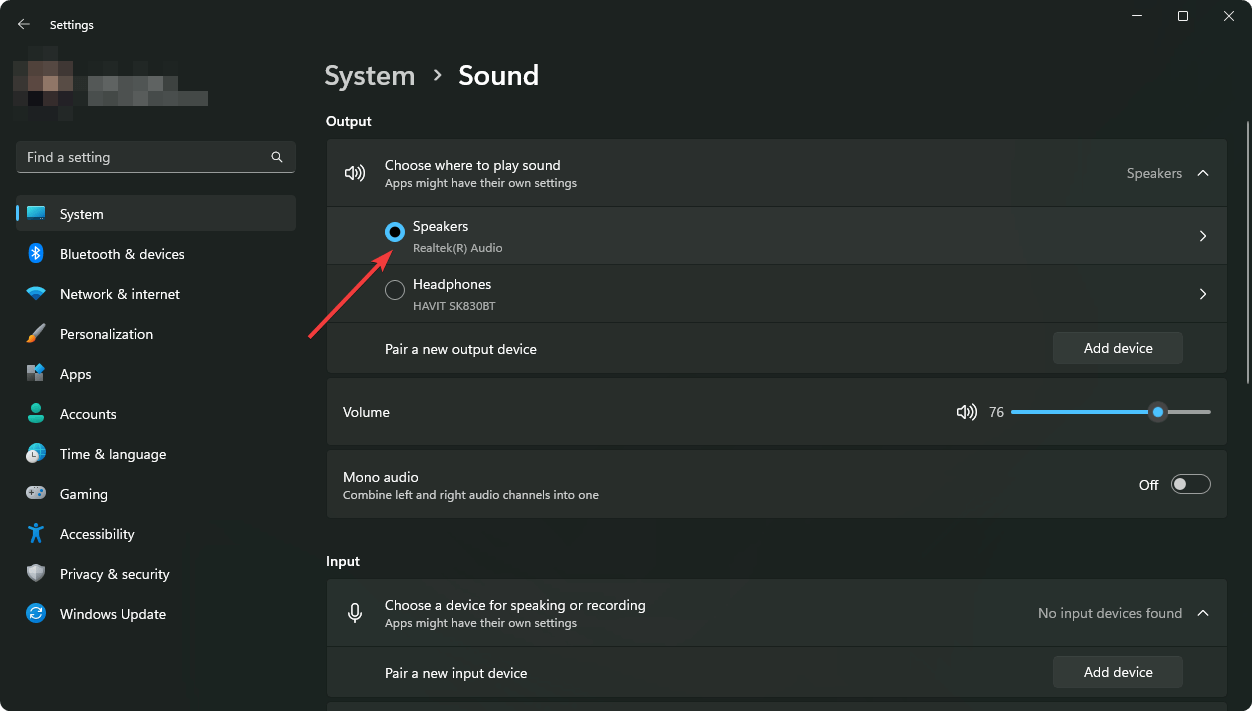This screenshot has height=711, width=1252.
Task: Go to Time & language settings
Action: point(112,454)
